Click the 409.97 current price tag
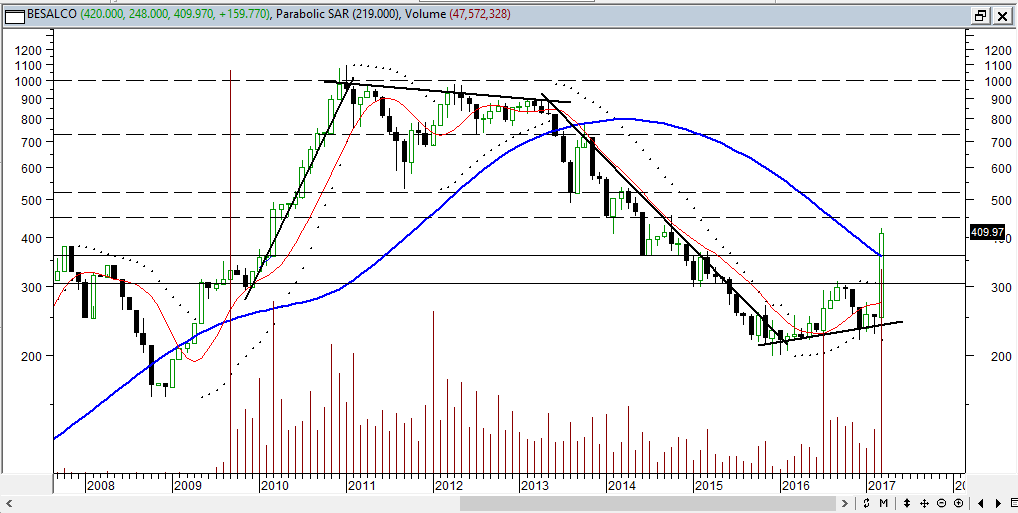1018x513 pixels. pyautogui.click(x=987, y=232)
